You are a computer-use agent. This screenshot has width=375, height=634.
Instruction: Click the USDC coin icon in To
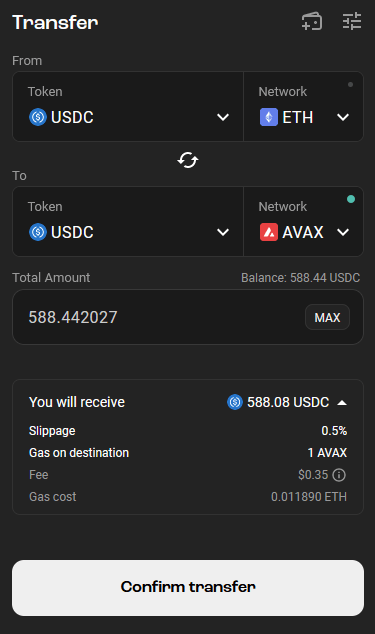[x=38, y=232]
